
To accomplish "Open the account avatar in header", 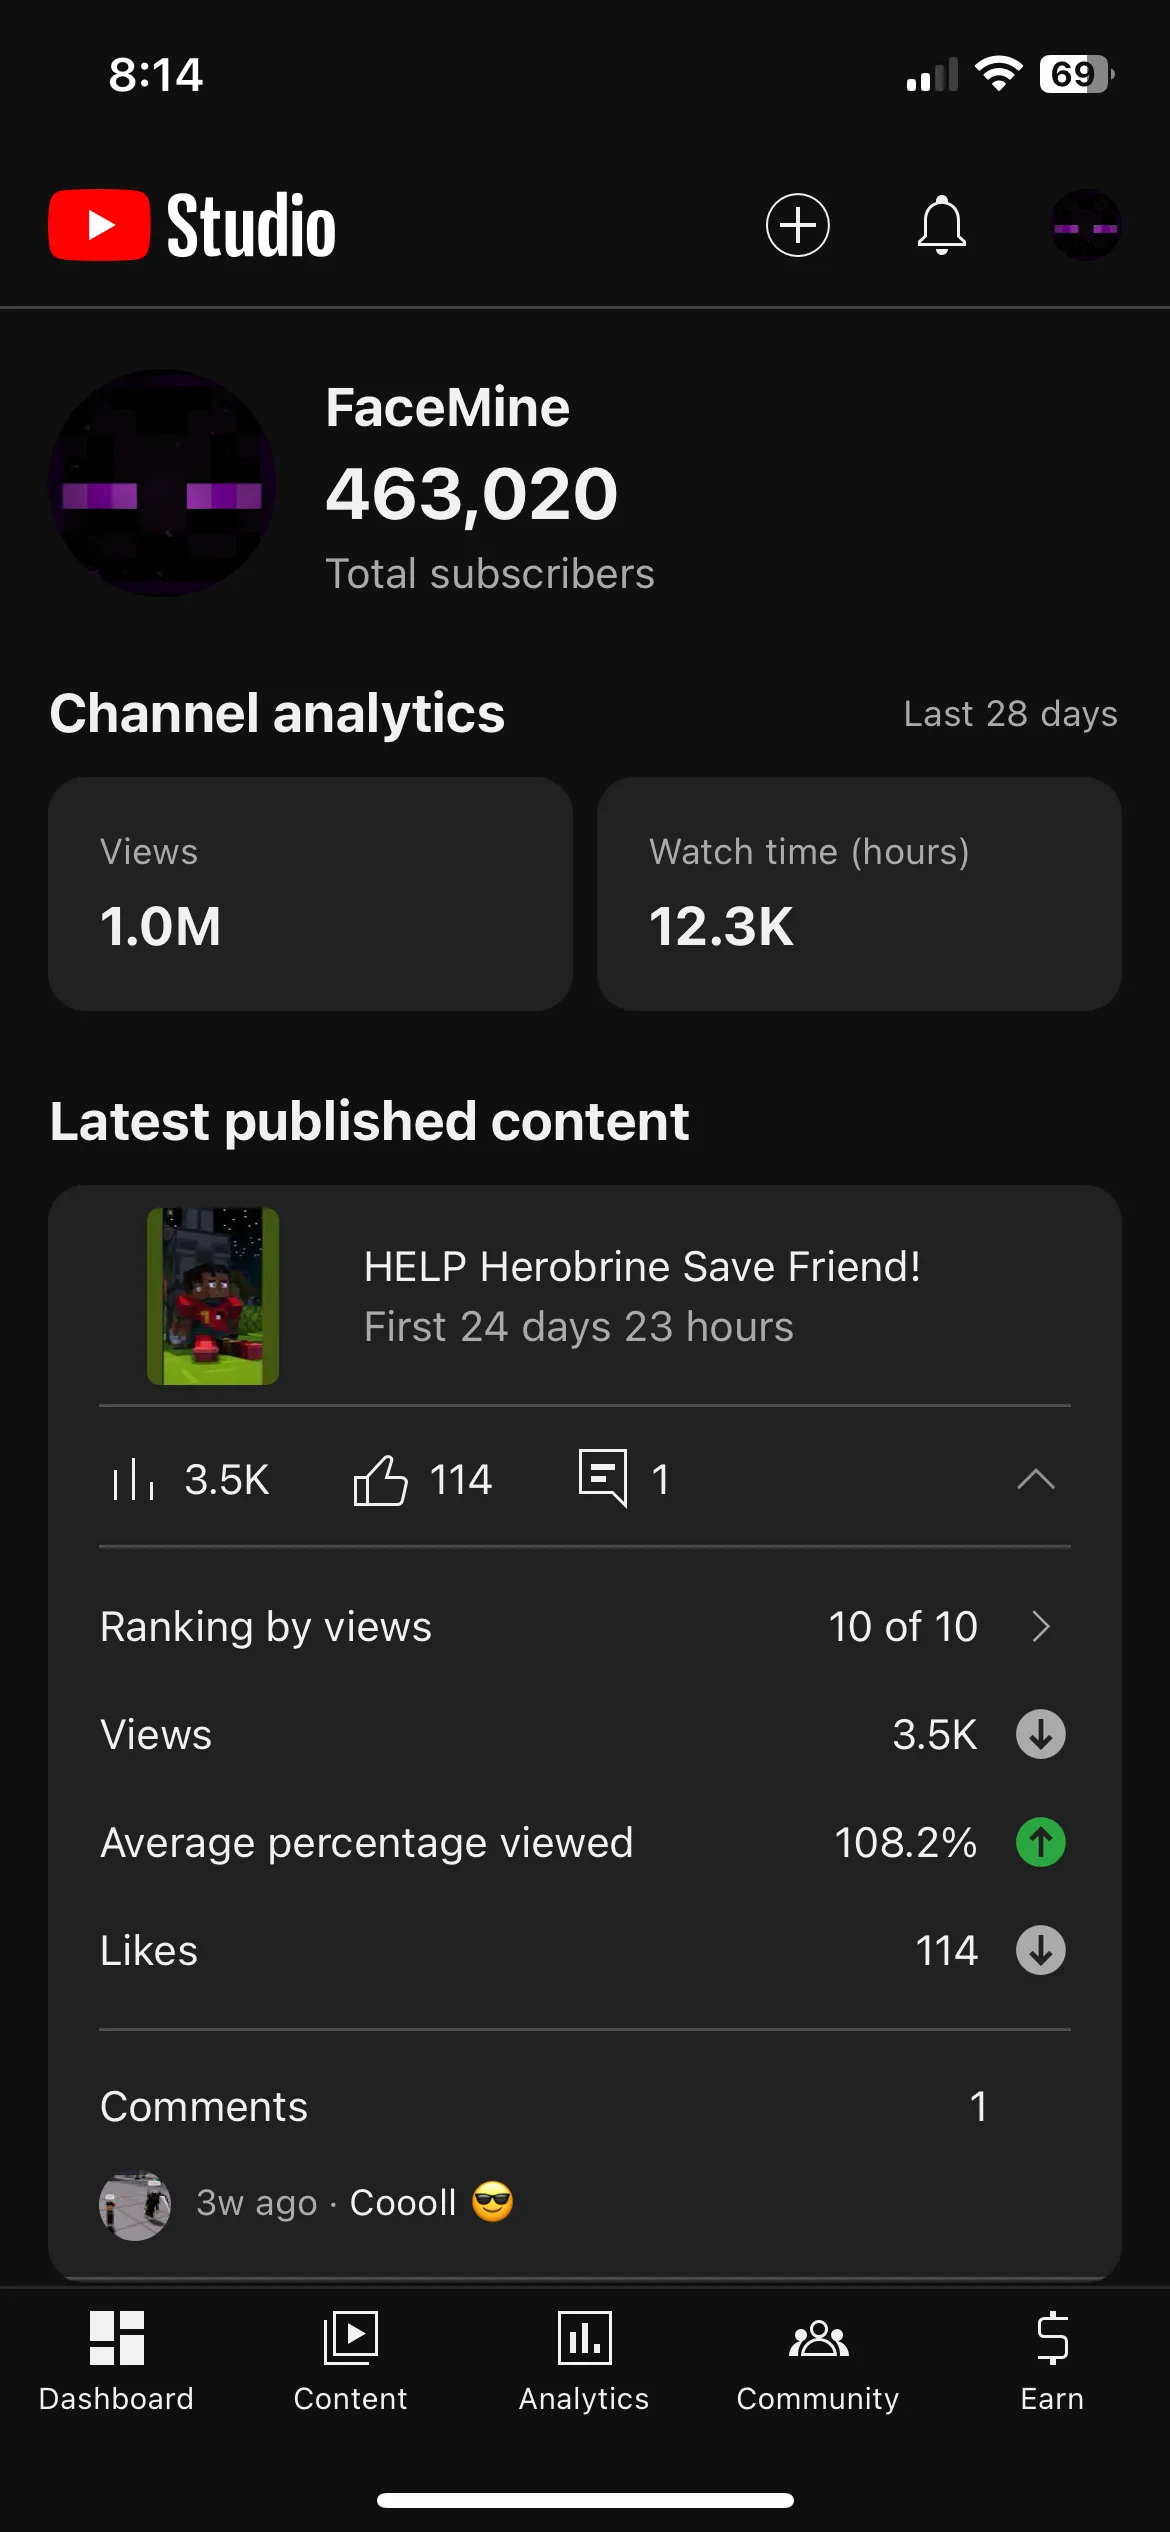I will pos(1085,225).
